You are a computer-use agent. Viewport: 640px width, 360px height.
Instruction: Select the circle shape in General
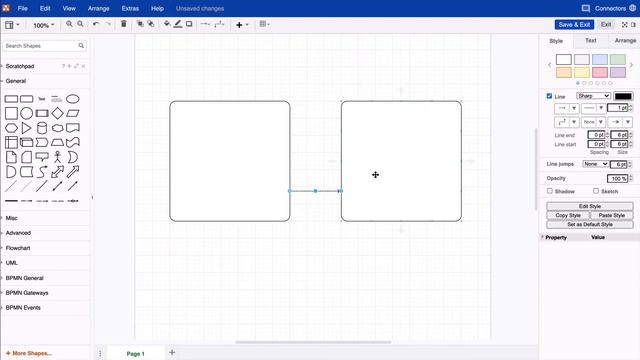27,113
